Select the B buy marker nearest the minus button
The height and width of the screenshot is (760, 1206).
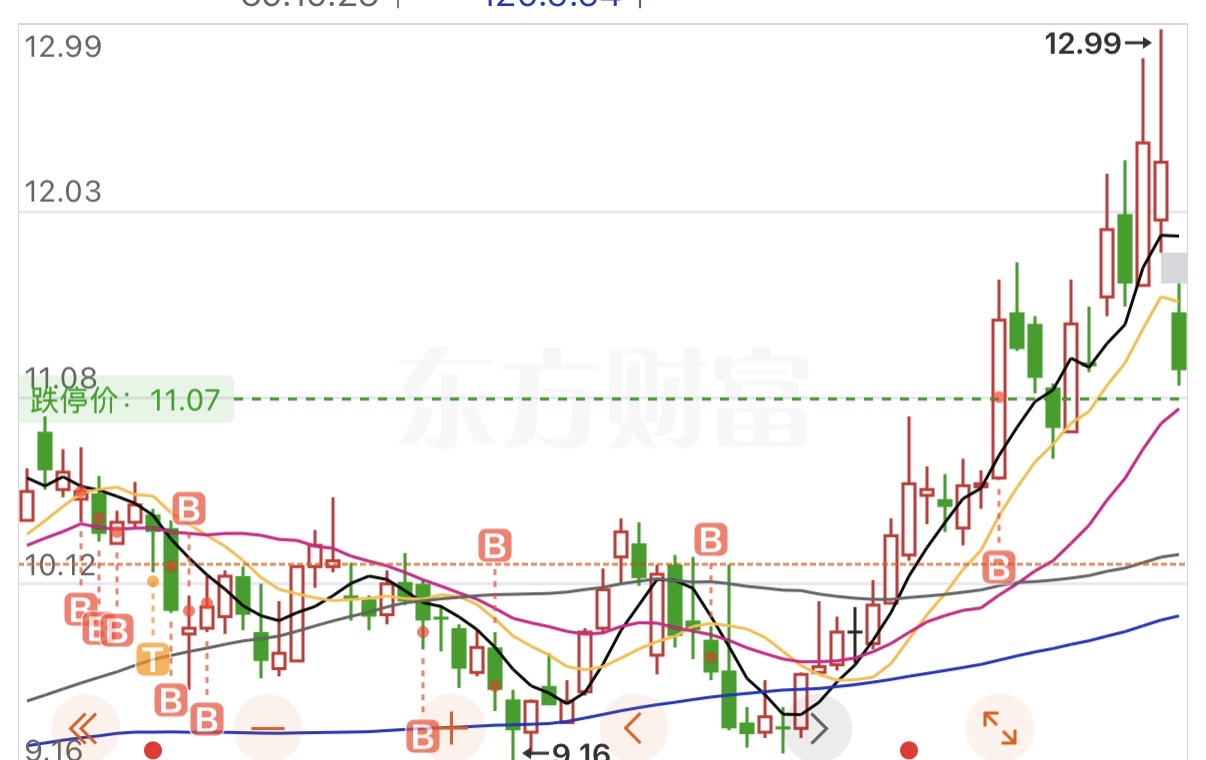pyautogui.click(x=206, y=718)
